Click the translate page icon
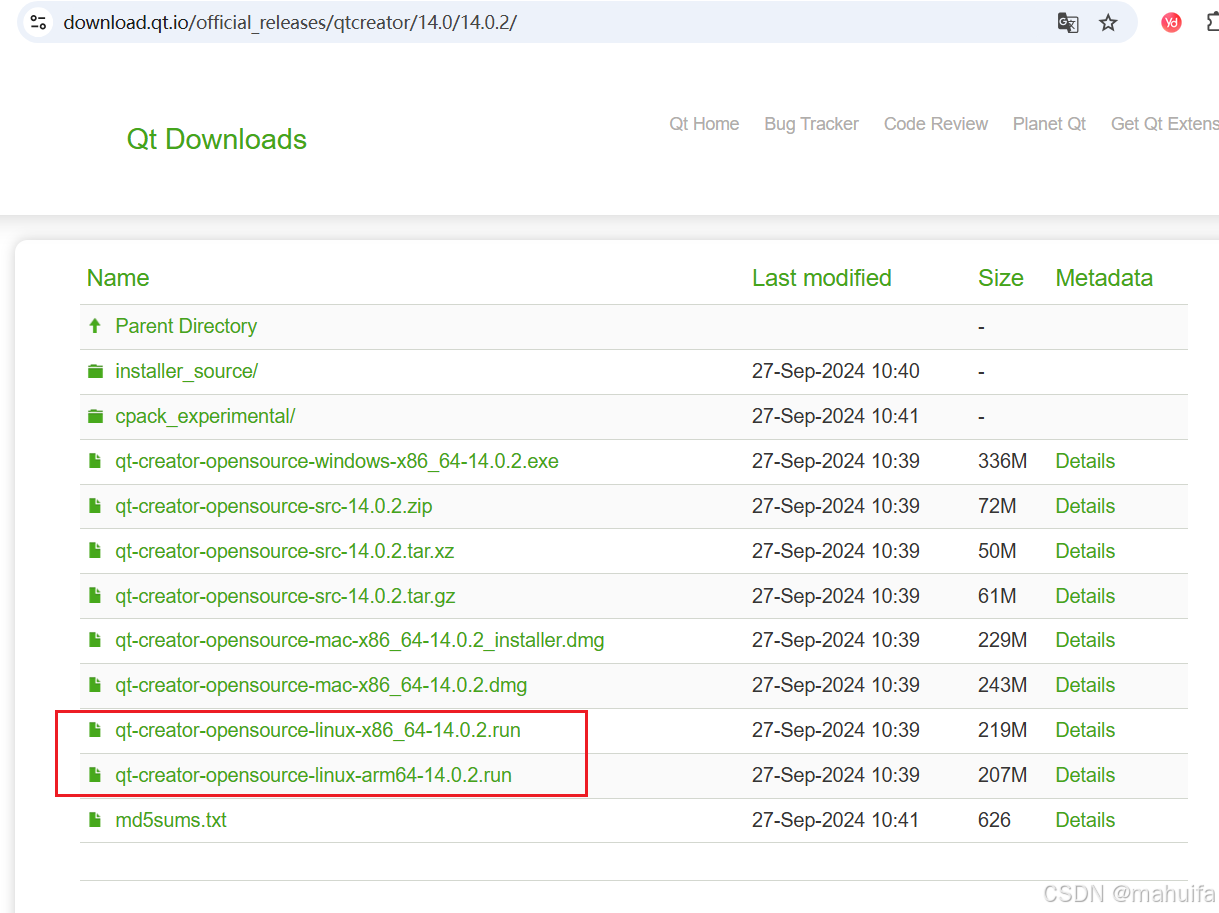Screen dimensions: 1219x913 pyautogui.click(x=1068, y=23)
